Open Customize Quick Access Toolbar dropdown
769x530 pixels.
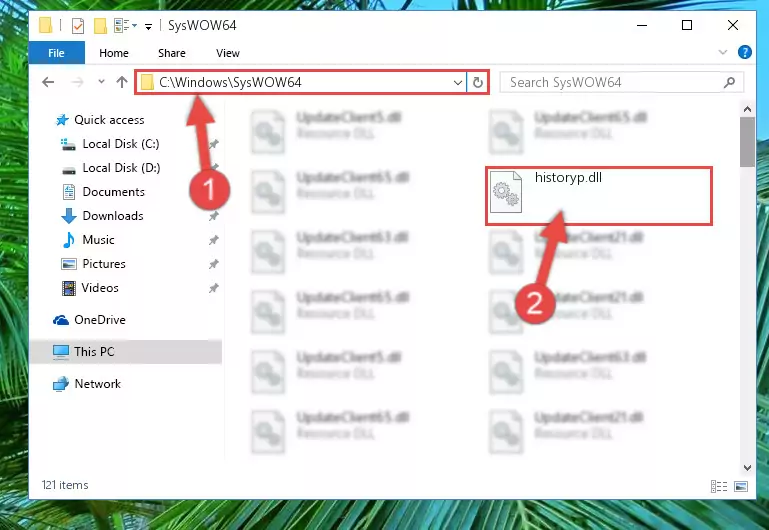point(148,26)
